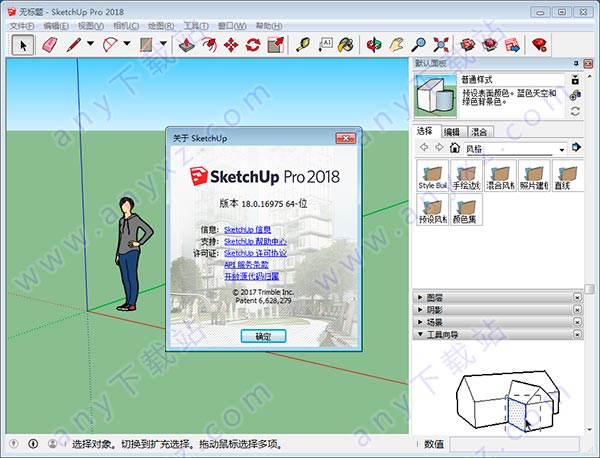Screen dimensions: 600x458
Task: Open the SketchUp 信息 link
Action: pos(247,230)
